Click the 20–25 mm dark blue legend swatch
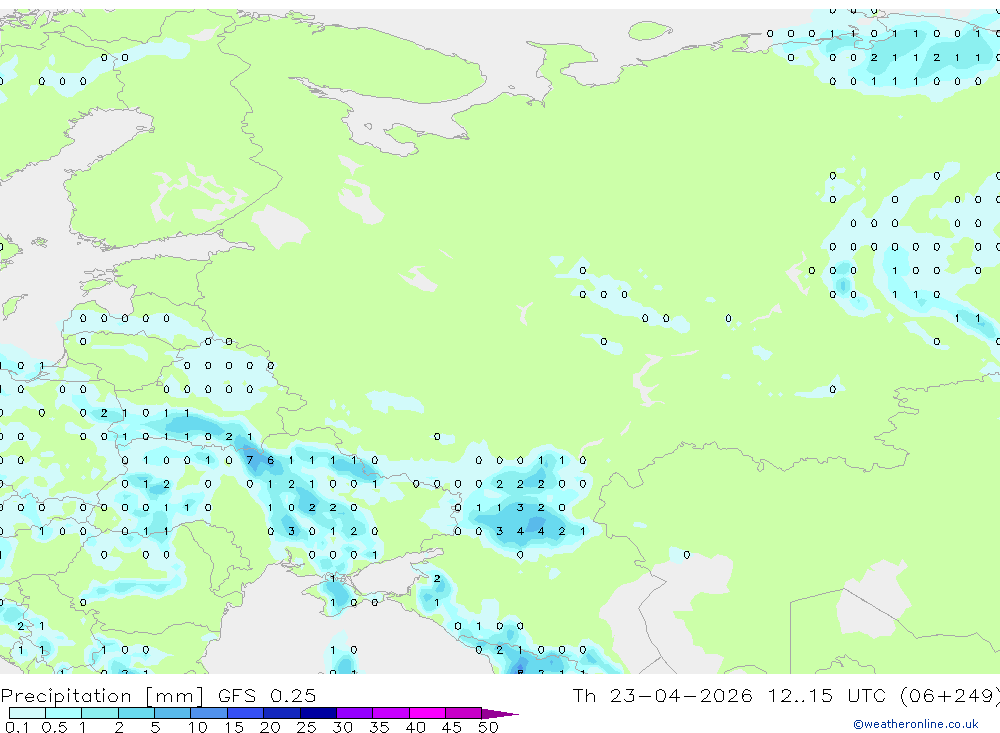 coord(281,713)
